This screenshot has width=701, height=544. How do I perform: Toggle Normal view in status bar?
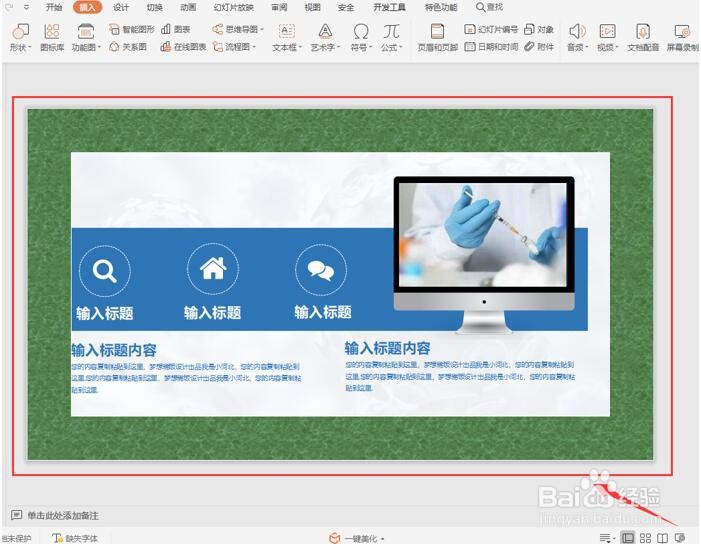pos(628,538)
